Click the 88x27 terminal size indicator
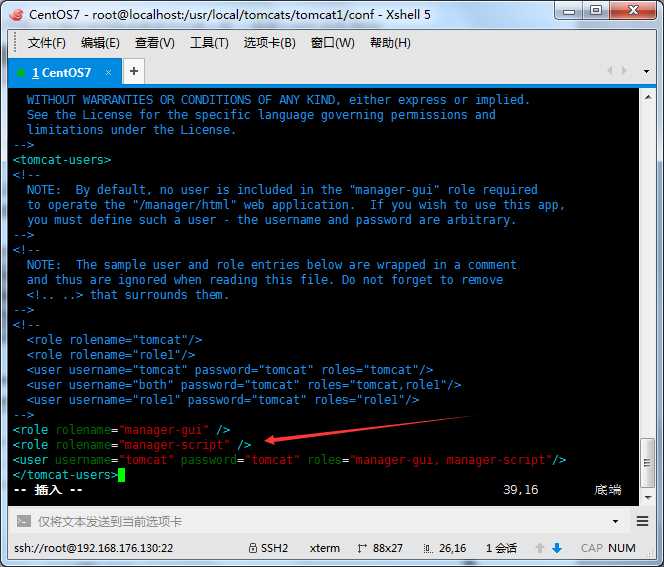The height and width of the screenshot is (567, 664). tap(387, 548)
